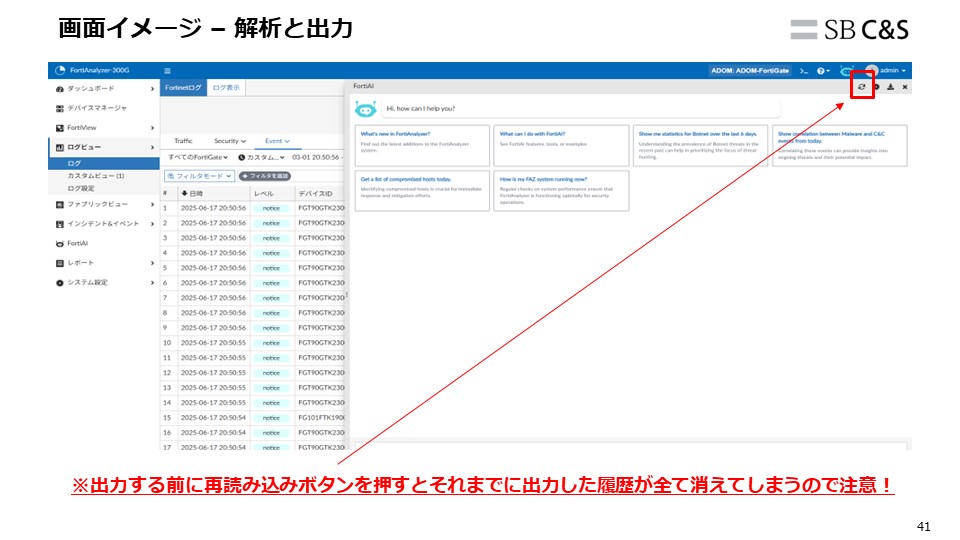Expand the Security log type dropdown

tap(229, 141)
